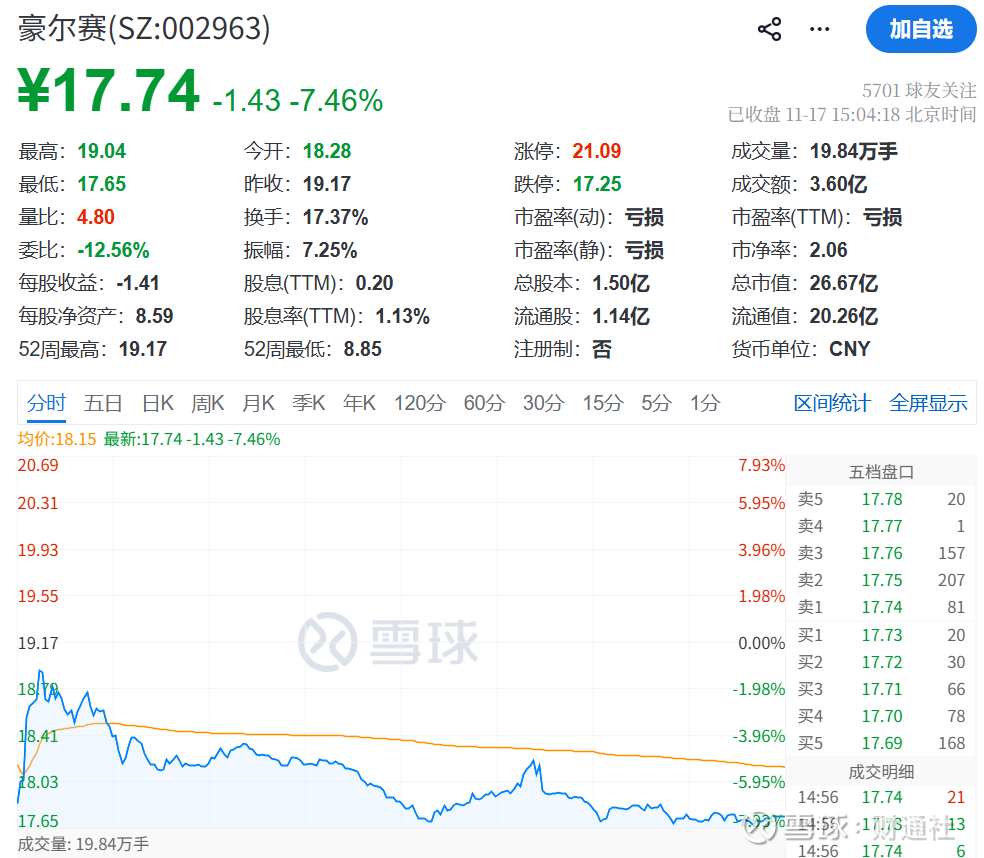This screenshot has height=858, width=984.
Task: Click the 跌停 value 17.25
Action: tap(597, 184)
